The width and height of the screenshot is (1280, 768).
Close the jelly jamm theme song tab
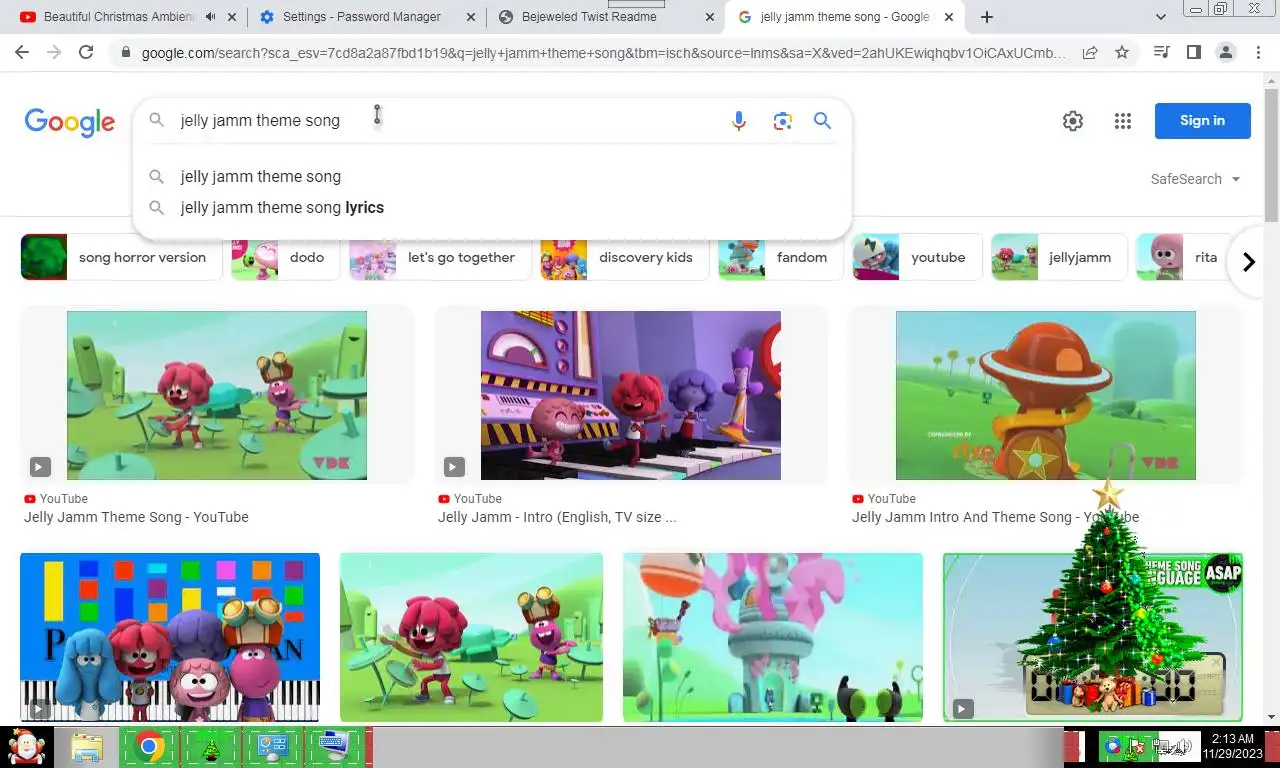[x=949, y=17]
